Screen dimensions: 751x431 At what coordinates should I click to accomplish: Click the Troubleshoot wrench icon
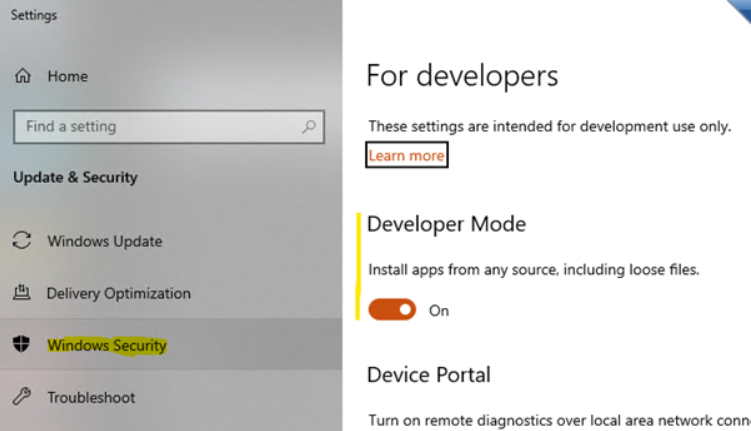pyautogui.click(x=22, y=397)
